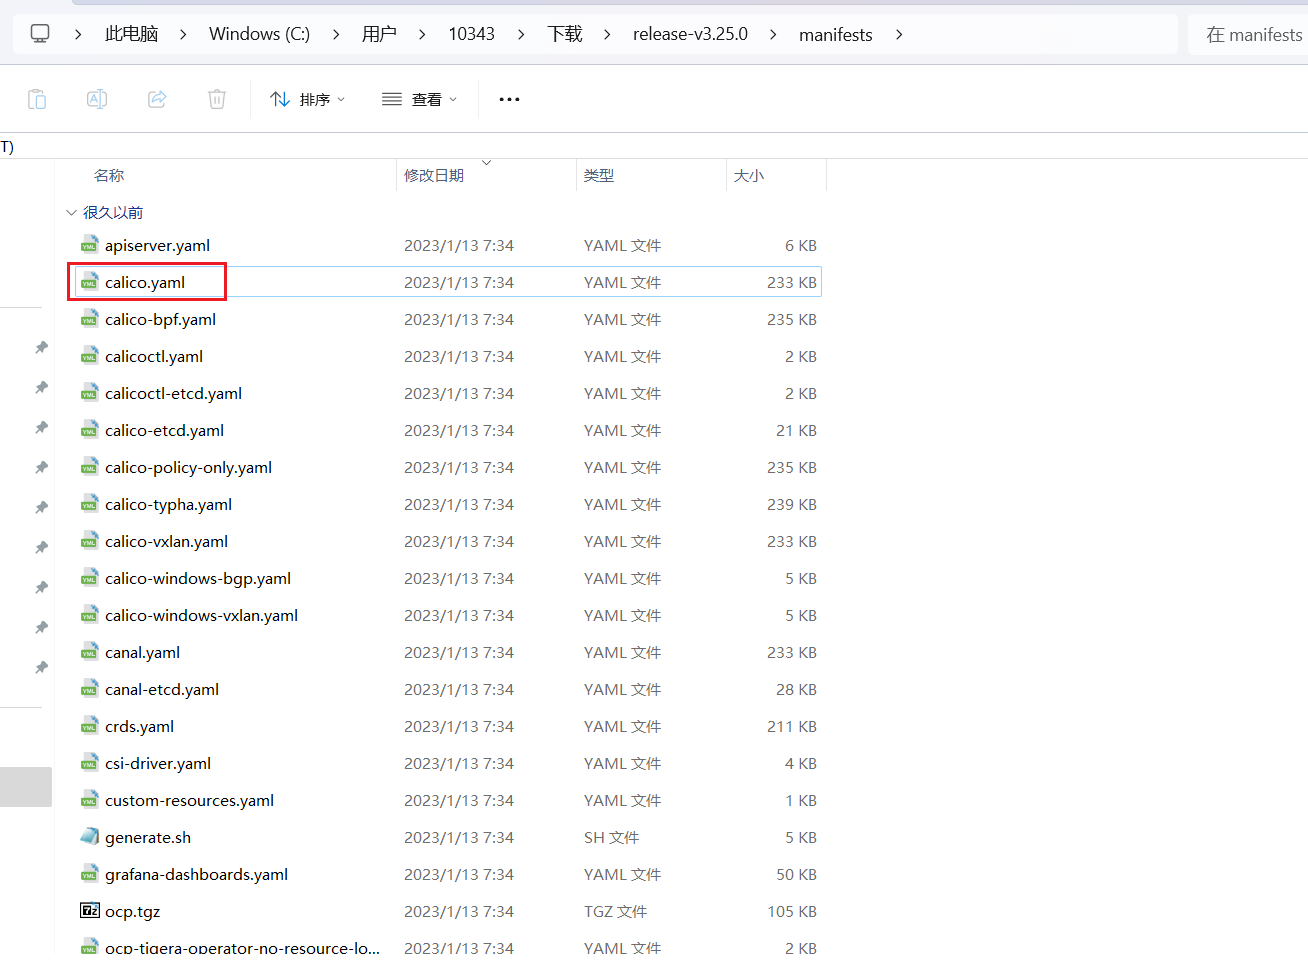Viewport: 1308px width, 974px height.
Task: Select the custom-resources.yaml file
Action: click(x=448, y=800)
